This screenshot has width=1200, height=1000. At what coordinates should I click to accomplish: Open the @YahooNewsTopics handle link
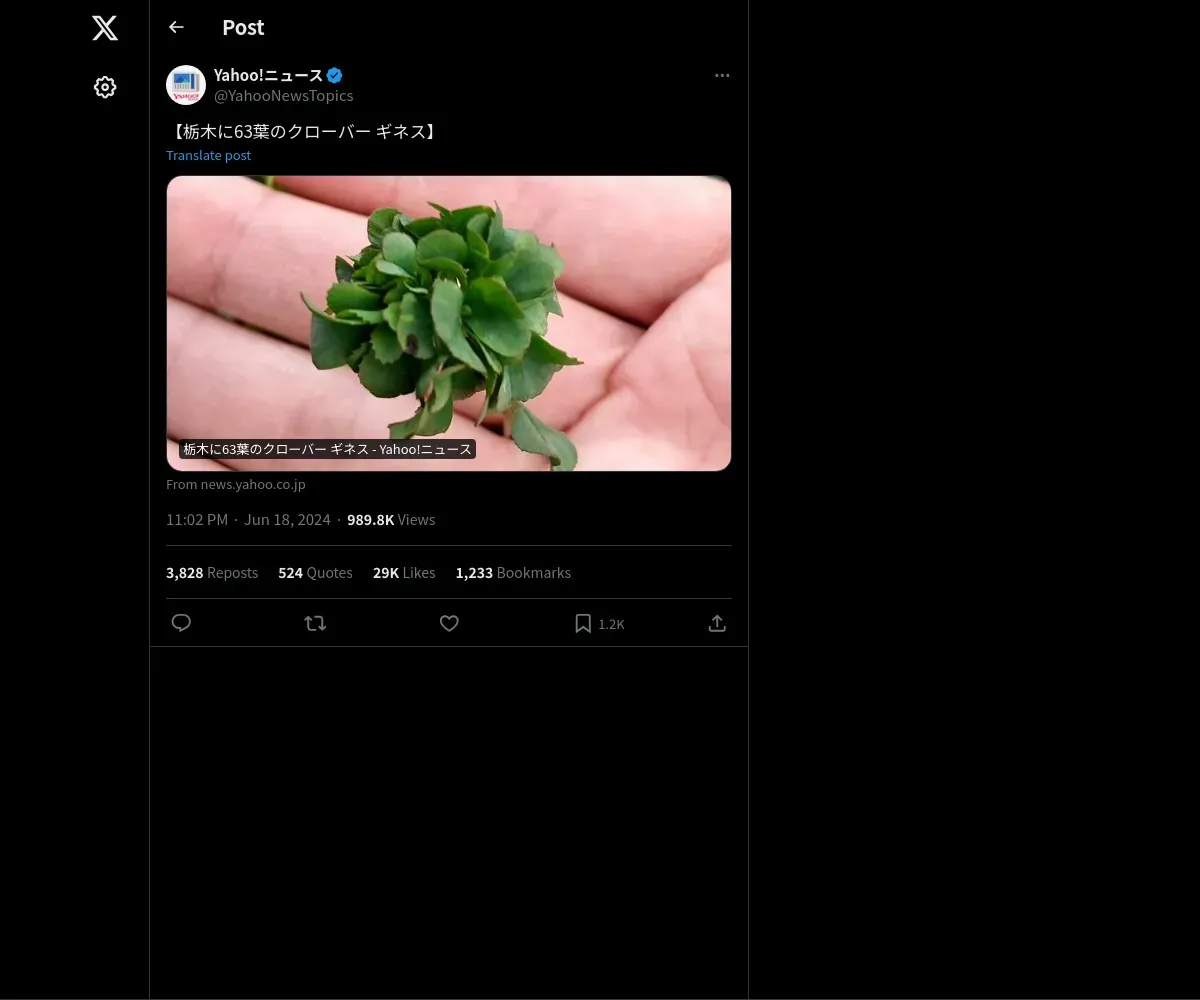283,96
